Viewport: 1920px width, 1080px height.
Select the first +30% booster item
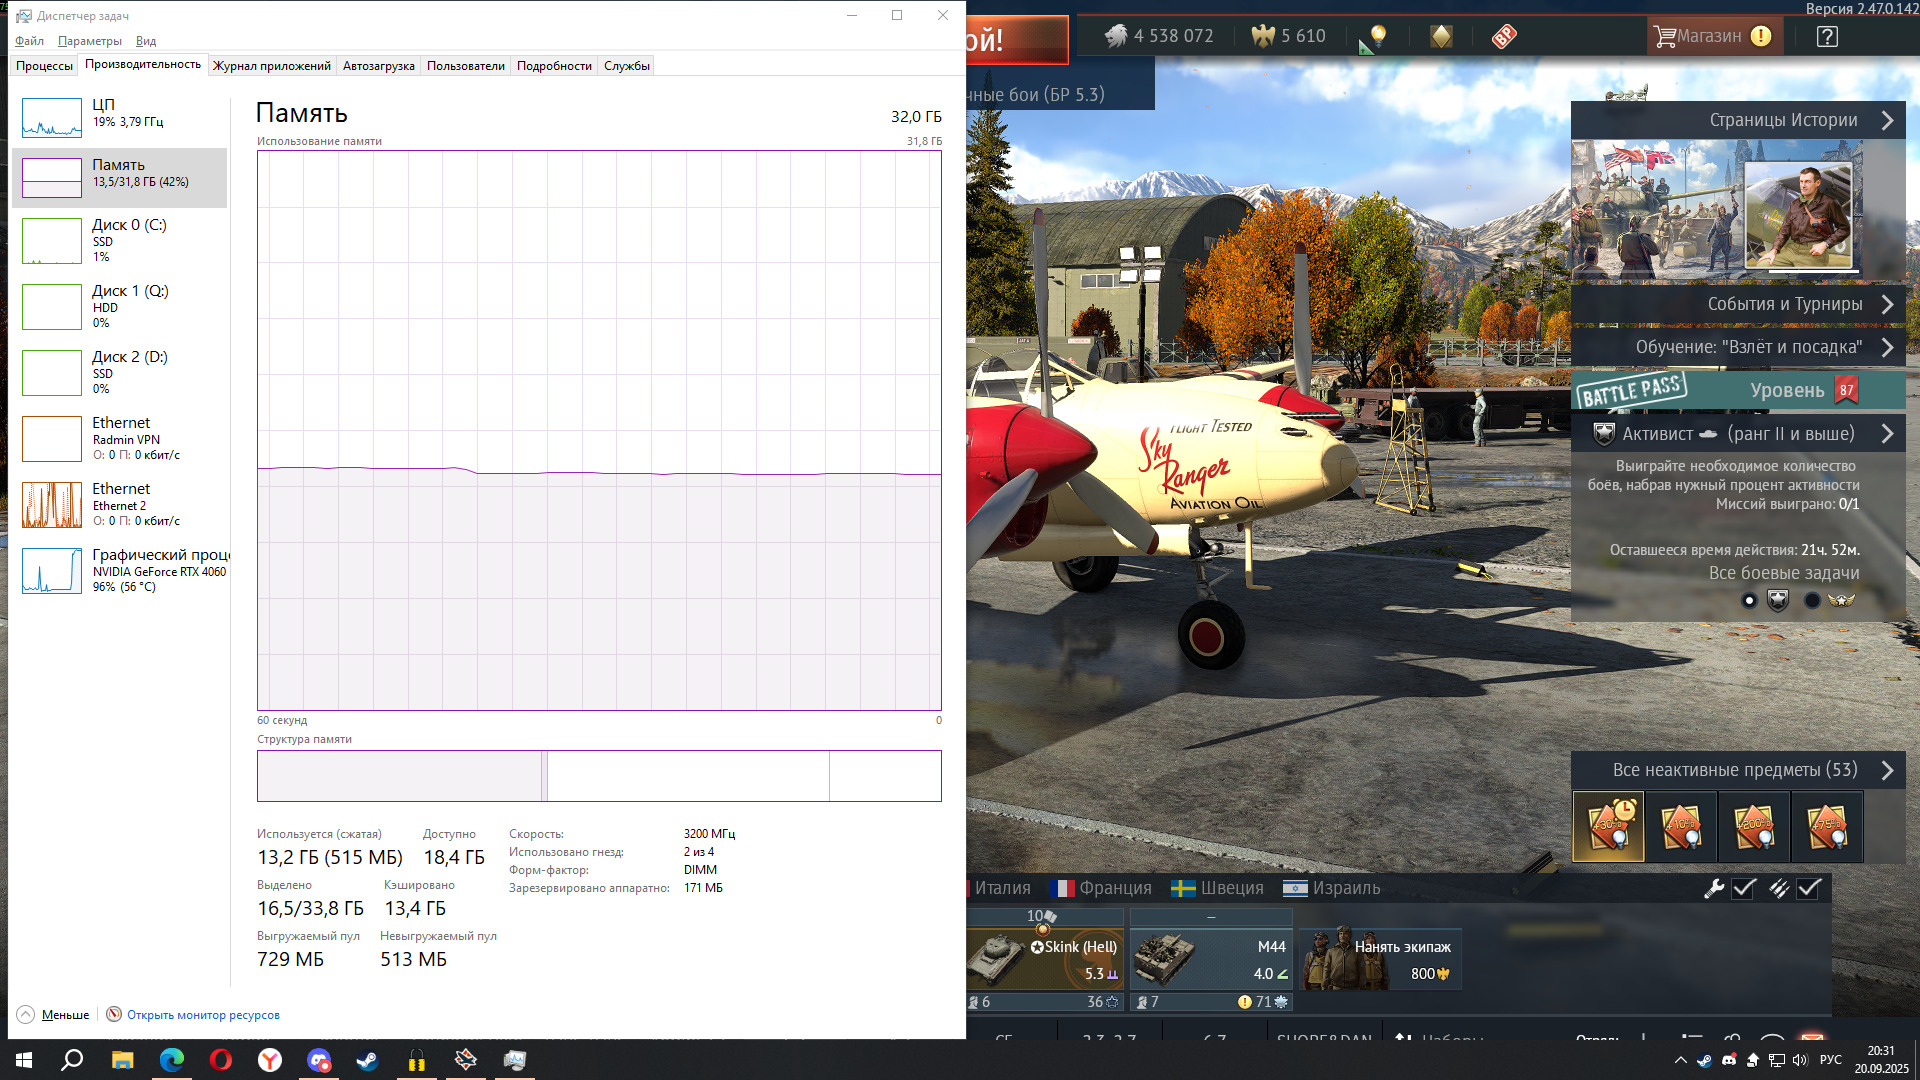(1608, 826)
